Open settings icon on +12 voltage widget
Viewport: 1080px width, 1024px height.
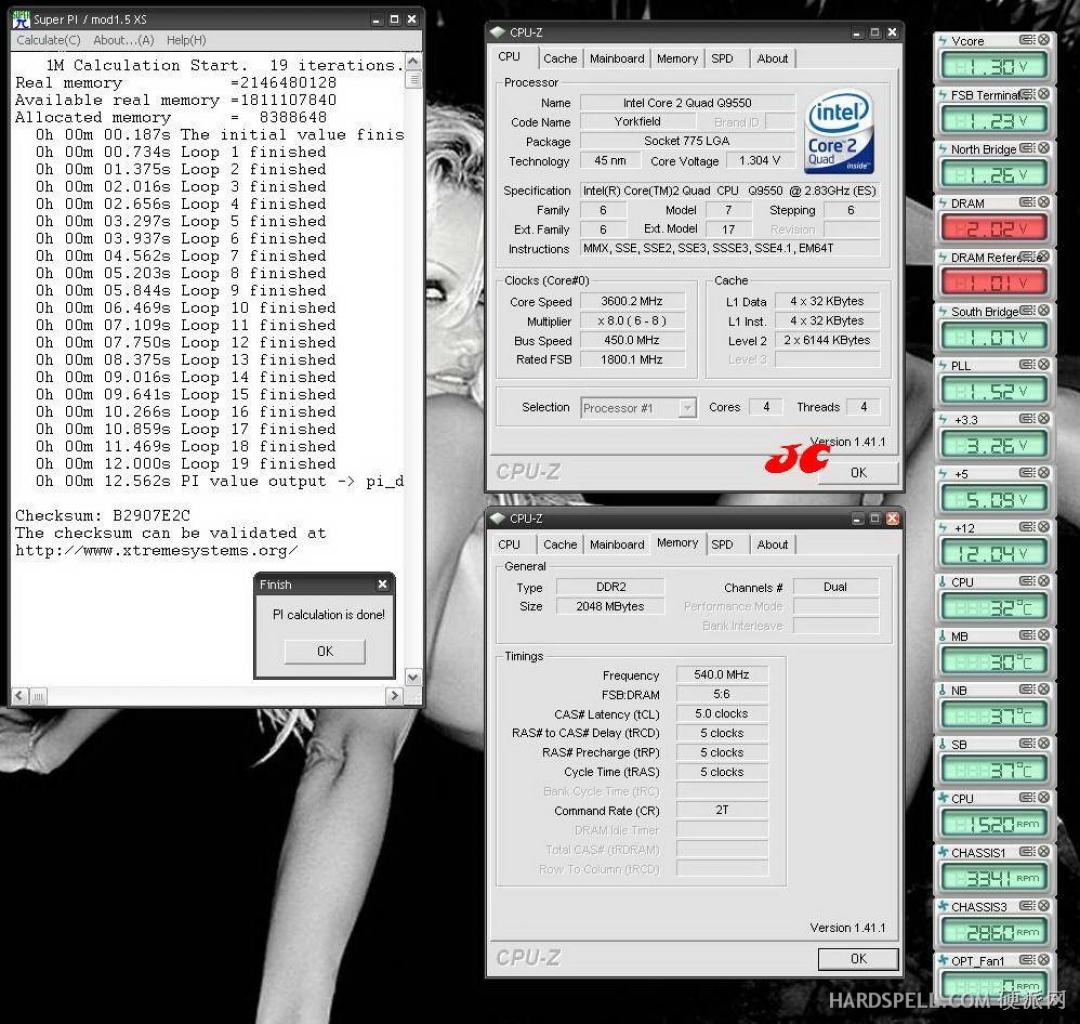click(1027, 527)
